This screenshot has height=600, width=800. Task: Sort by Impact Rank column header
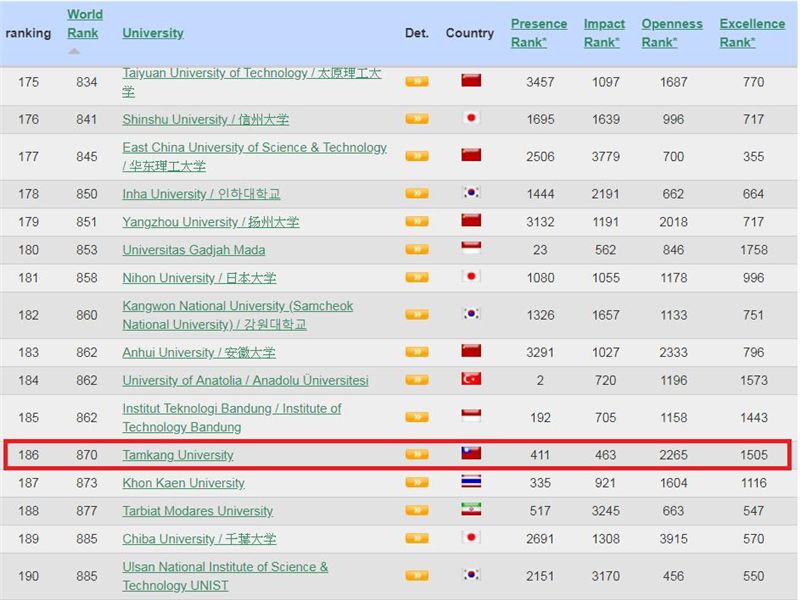604,32
